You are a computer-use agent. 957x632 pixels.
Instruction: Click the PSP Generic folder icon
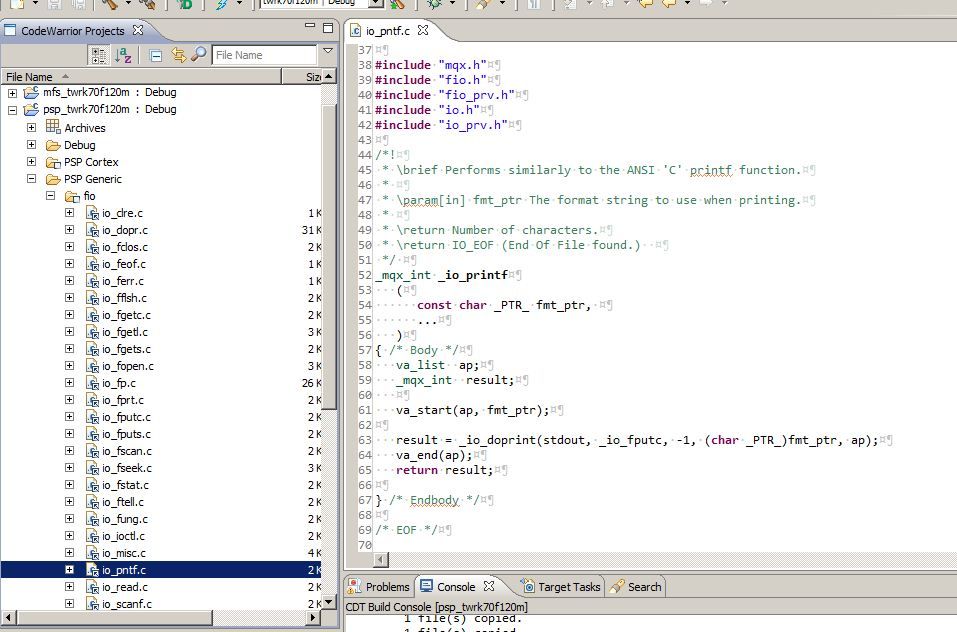coord(53,179)
